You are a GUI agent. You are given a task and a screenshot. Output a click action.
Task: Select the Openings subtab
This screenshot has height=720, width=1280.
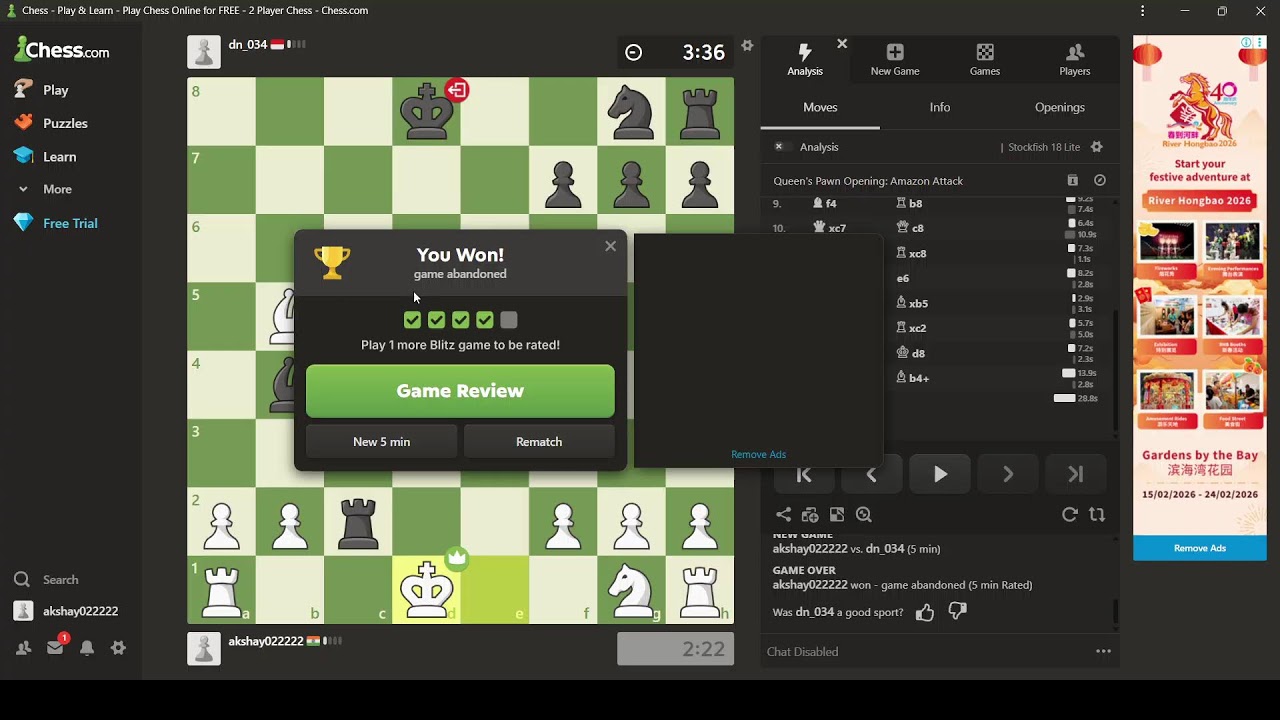[x=1060, y=108]
